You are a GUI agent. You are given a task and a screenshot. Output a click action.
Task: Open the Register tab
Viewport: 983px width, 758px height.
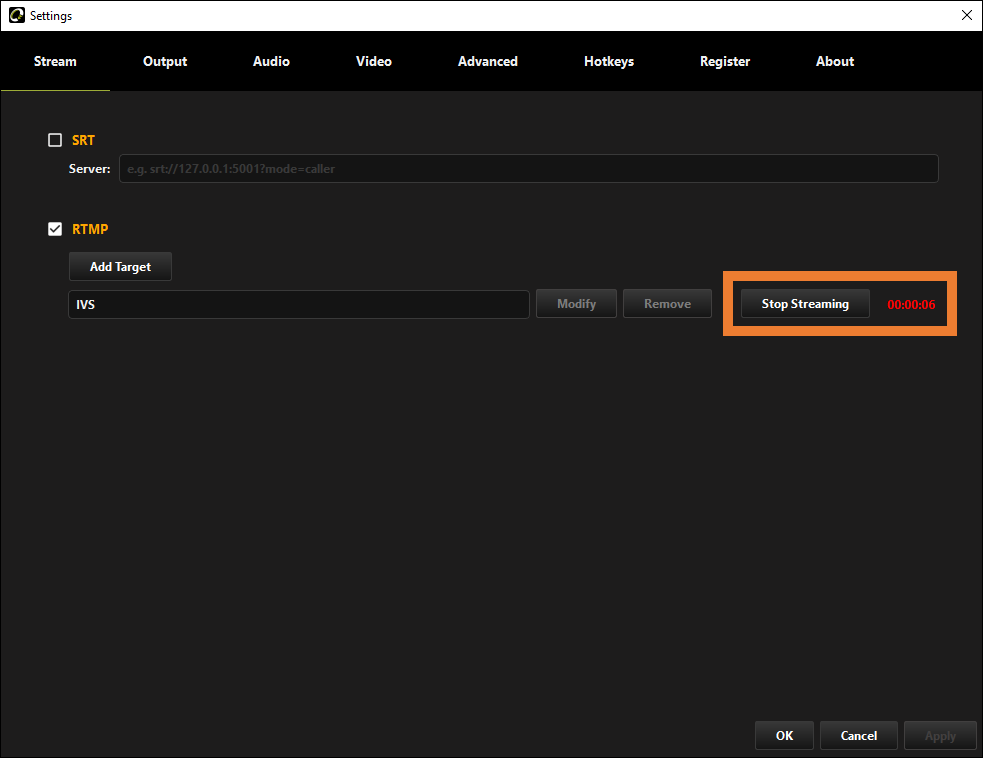pyautogui.click(x=725, y=61)
